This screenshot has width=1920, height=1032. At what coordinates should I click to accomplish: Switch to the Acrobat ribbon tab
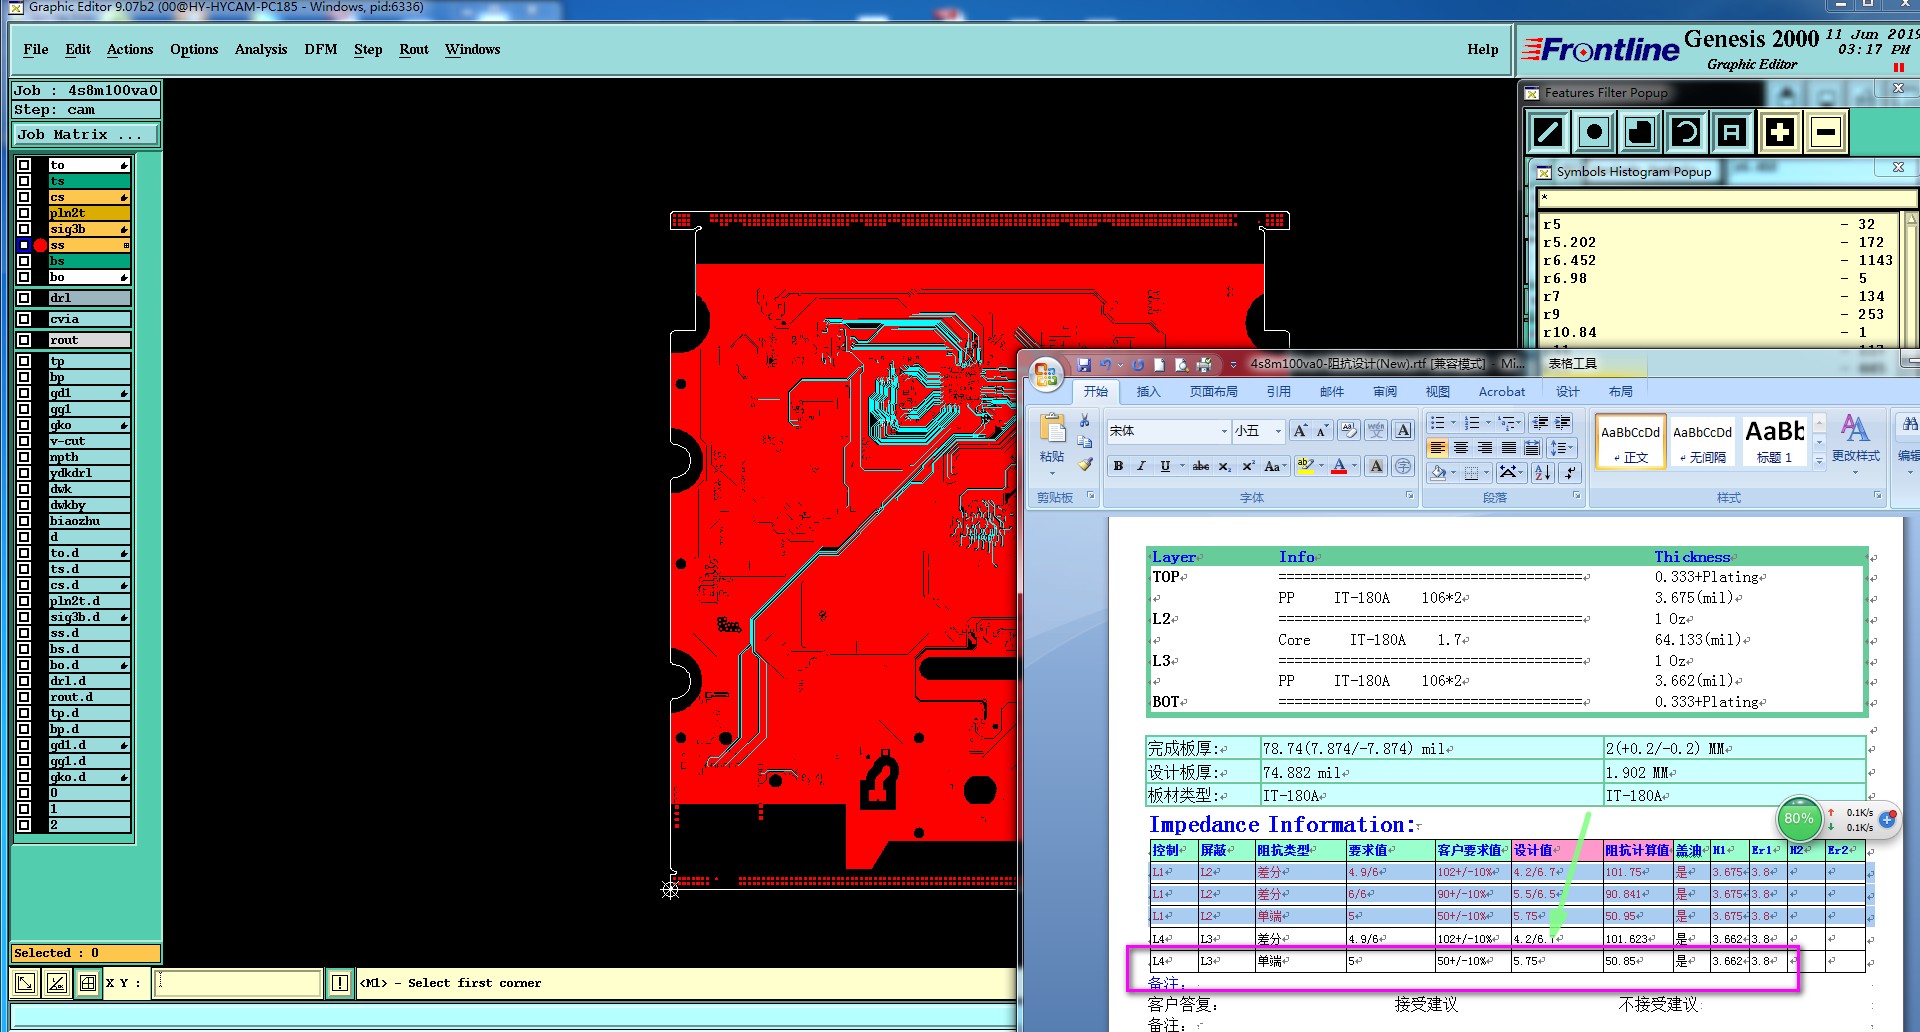pos(1502,392)
